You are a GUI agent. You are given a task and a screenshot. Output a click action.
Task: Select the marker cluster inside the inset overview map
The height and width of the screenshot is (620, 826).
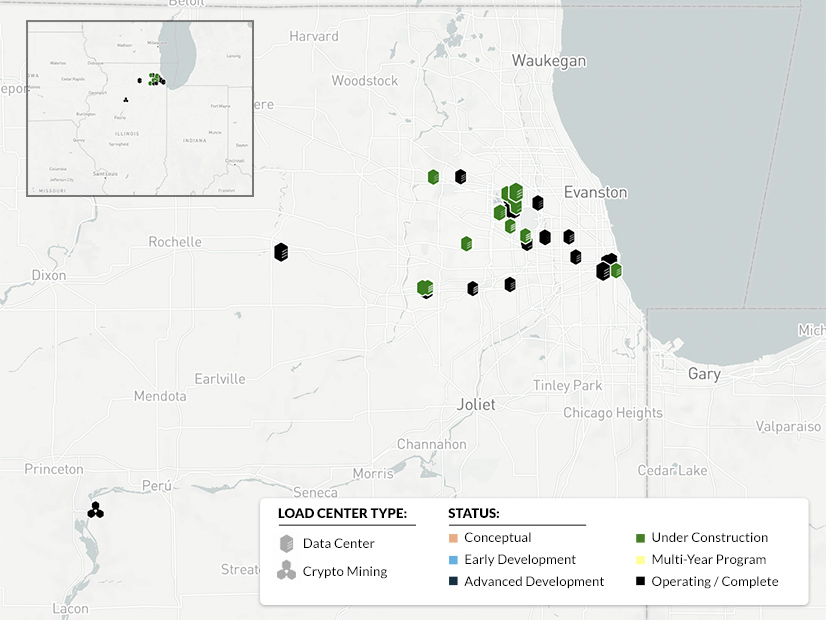point(156,78)
